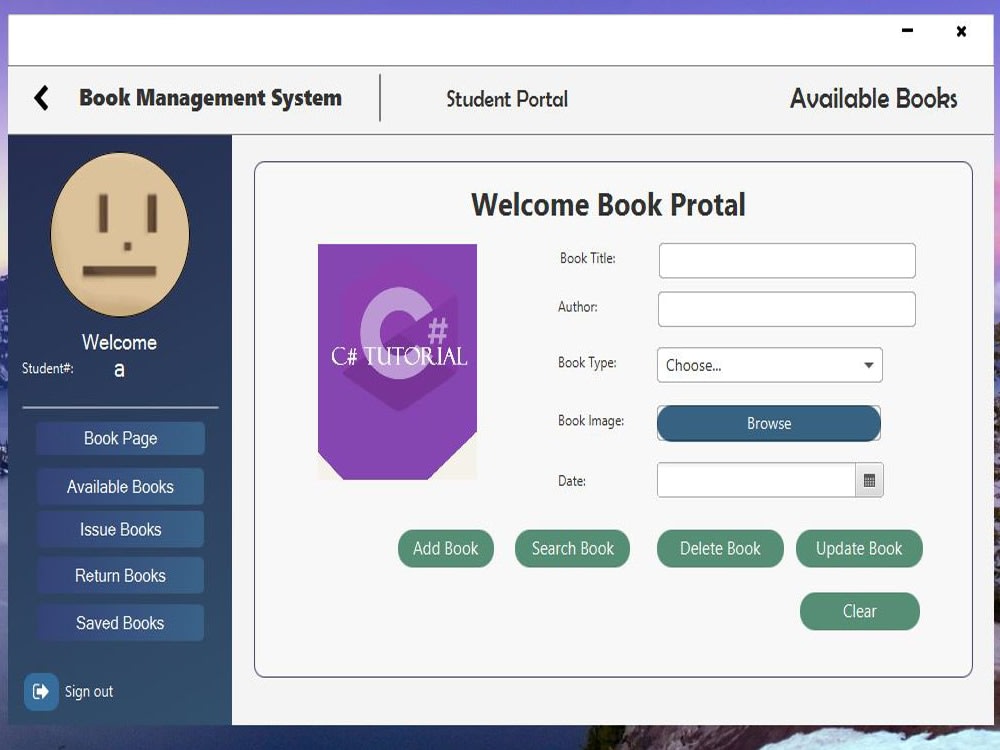The width and height of the screenshot is (1000, 750).
Task: Open Book Page from the sidebar
Action: 120,438
